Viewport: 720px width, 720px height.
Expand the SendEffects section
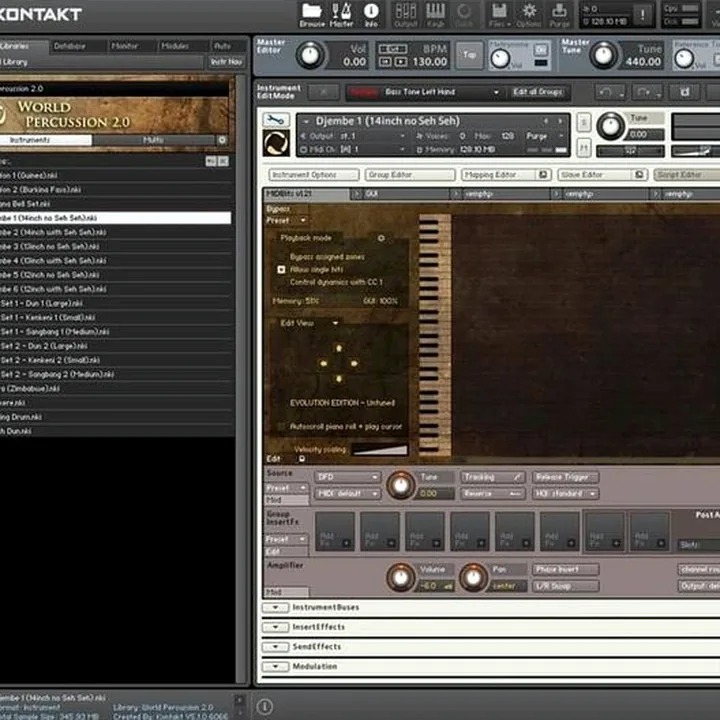pos(276,647)
